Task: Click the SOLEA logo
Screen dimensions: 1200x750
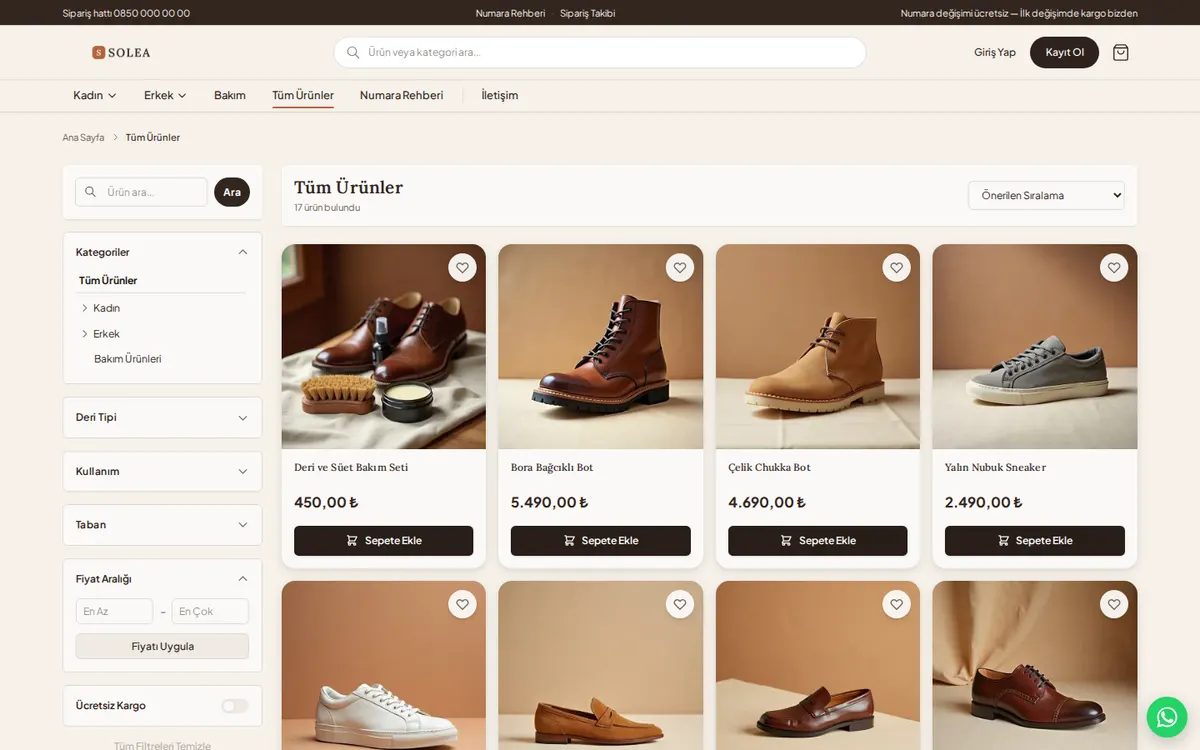Action: 121,52
